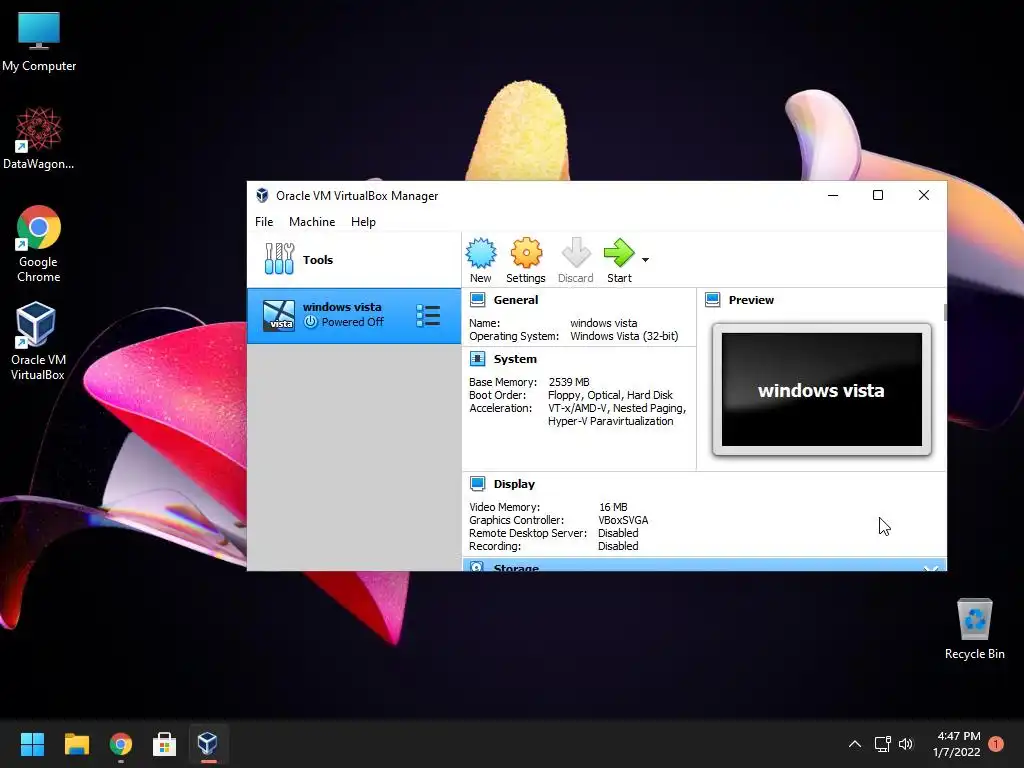Click the volume speaker tray icon
This screenshot has height=768, width=1024.
click(x=906, y=744)
